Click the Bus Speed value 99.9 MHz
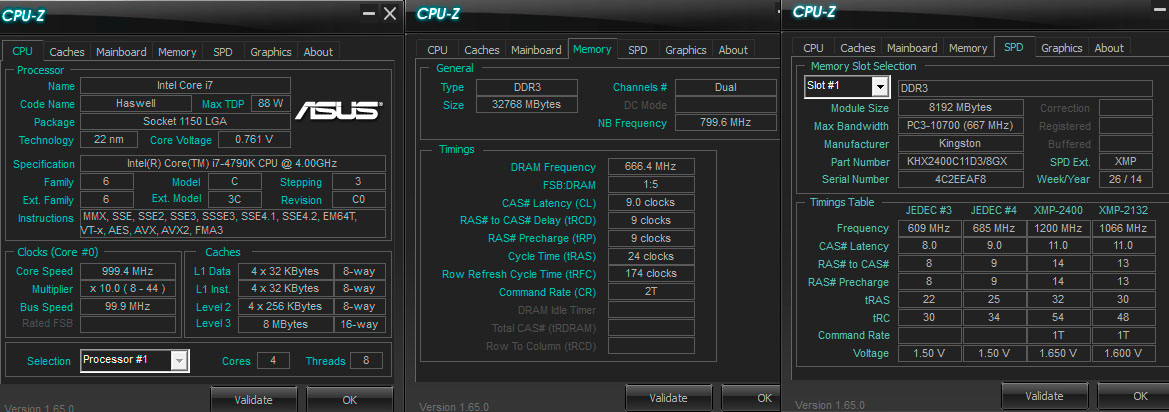Image resolution: width=1169 pixels, height=412 pixels. click(x=127, y=307)
